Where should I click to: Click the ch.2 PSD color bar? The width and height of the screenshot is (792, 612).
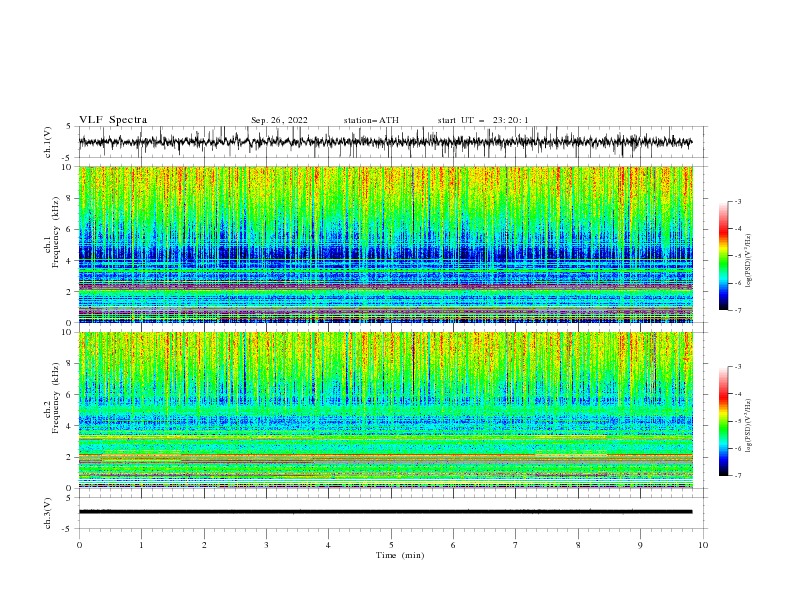click(x=723, y=421)
